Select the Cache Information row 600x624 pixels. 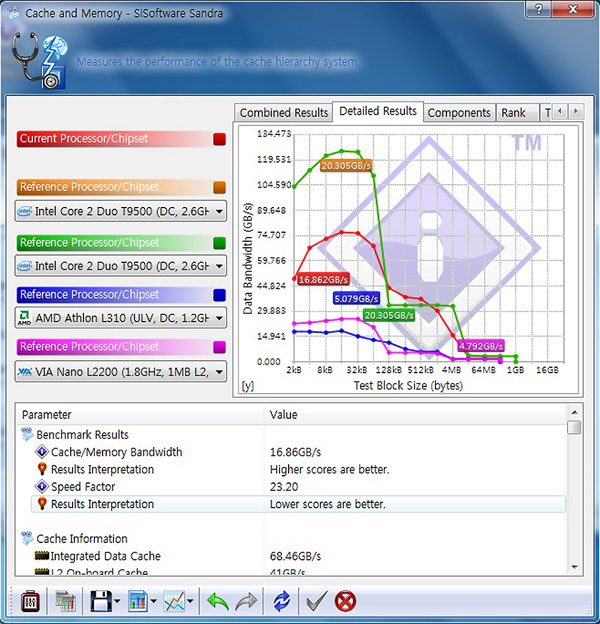(x=292, y=538)
